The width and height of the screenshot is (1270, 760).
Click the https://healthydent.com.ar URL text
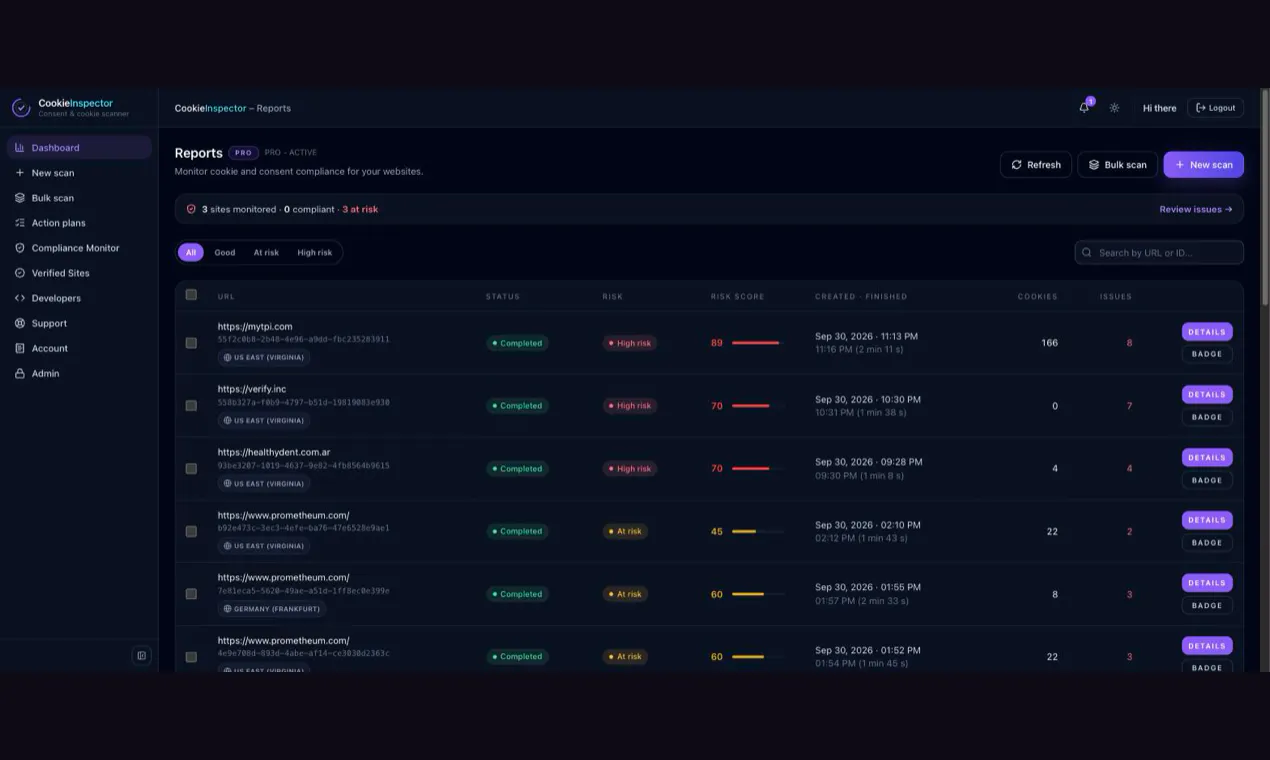pyautogui.click(x=274, y=452)
